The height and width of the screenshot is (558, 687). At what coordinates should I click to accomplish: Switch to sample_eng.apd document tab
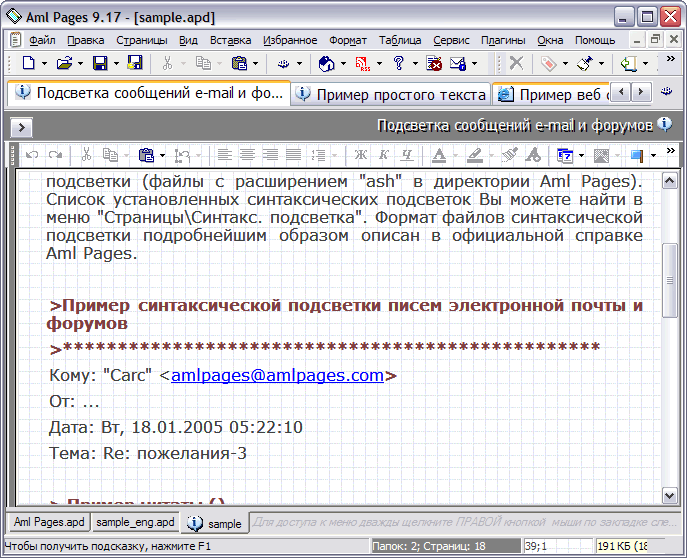[135, 522]
